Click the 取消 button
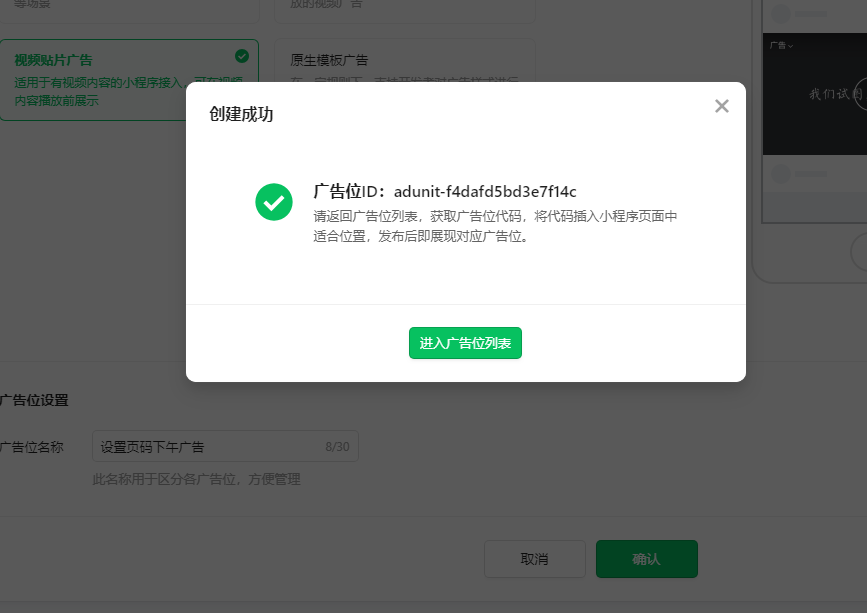 (535, 559)
